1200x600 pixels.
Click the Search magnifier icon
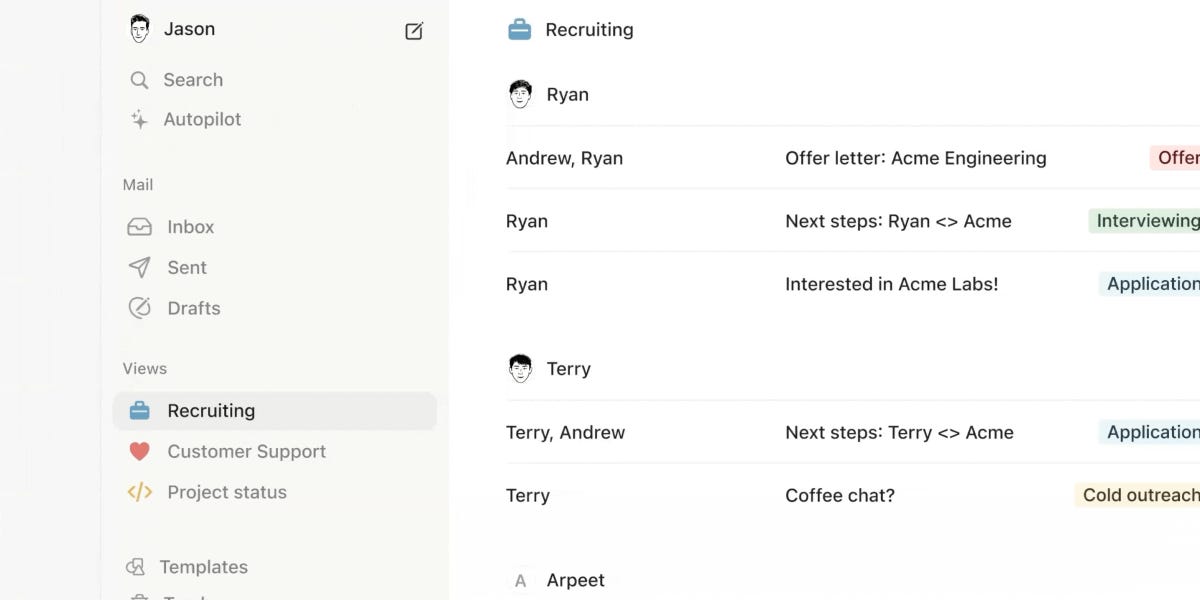(139, 79)
